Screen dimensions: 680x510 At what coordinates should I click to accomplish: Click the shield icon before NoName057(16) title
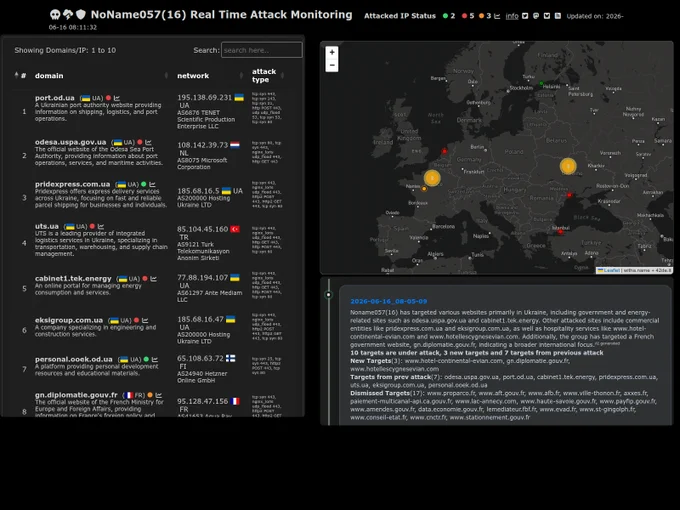(81, 15)
